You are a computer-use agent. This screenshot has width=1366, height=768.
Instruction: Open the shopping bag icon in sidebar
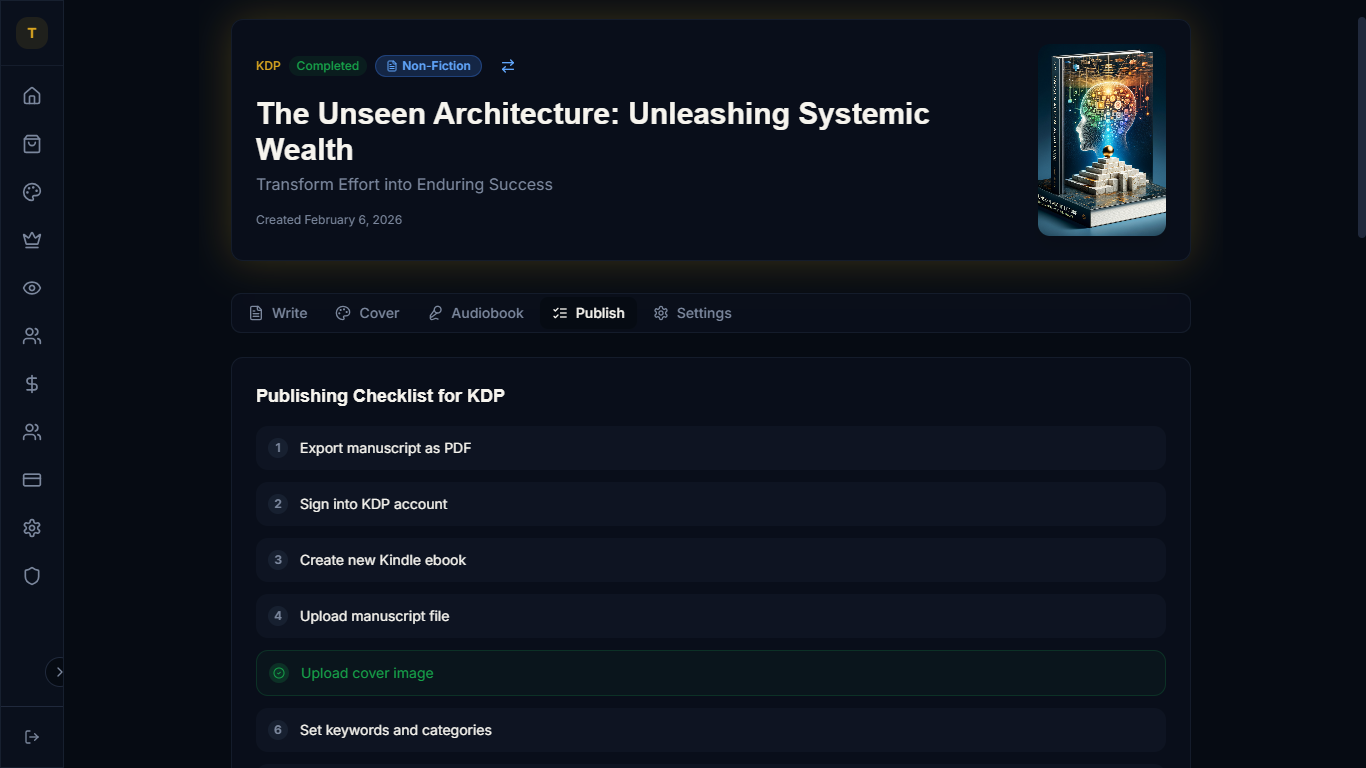[32, 144]
